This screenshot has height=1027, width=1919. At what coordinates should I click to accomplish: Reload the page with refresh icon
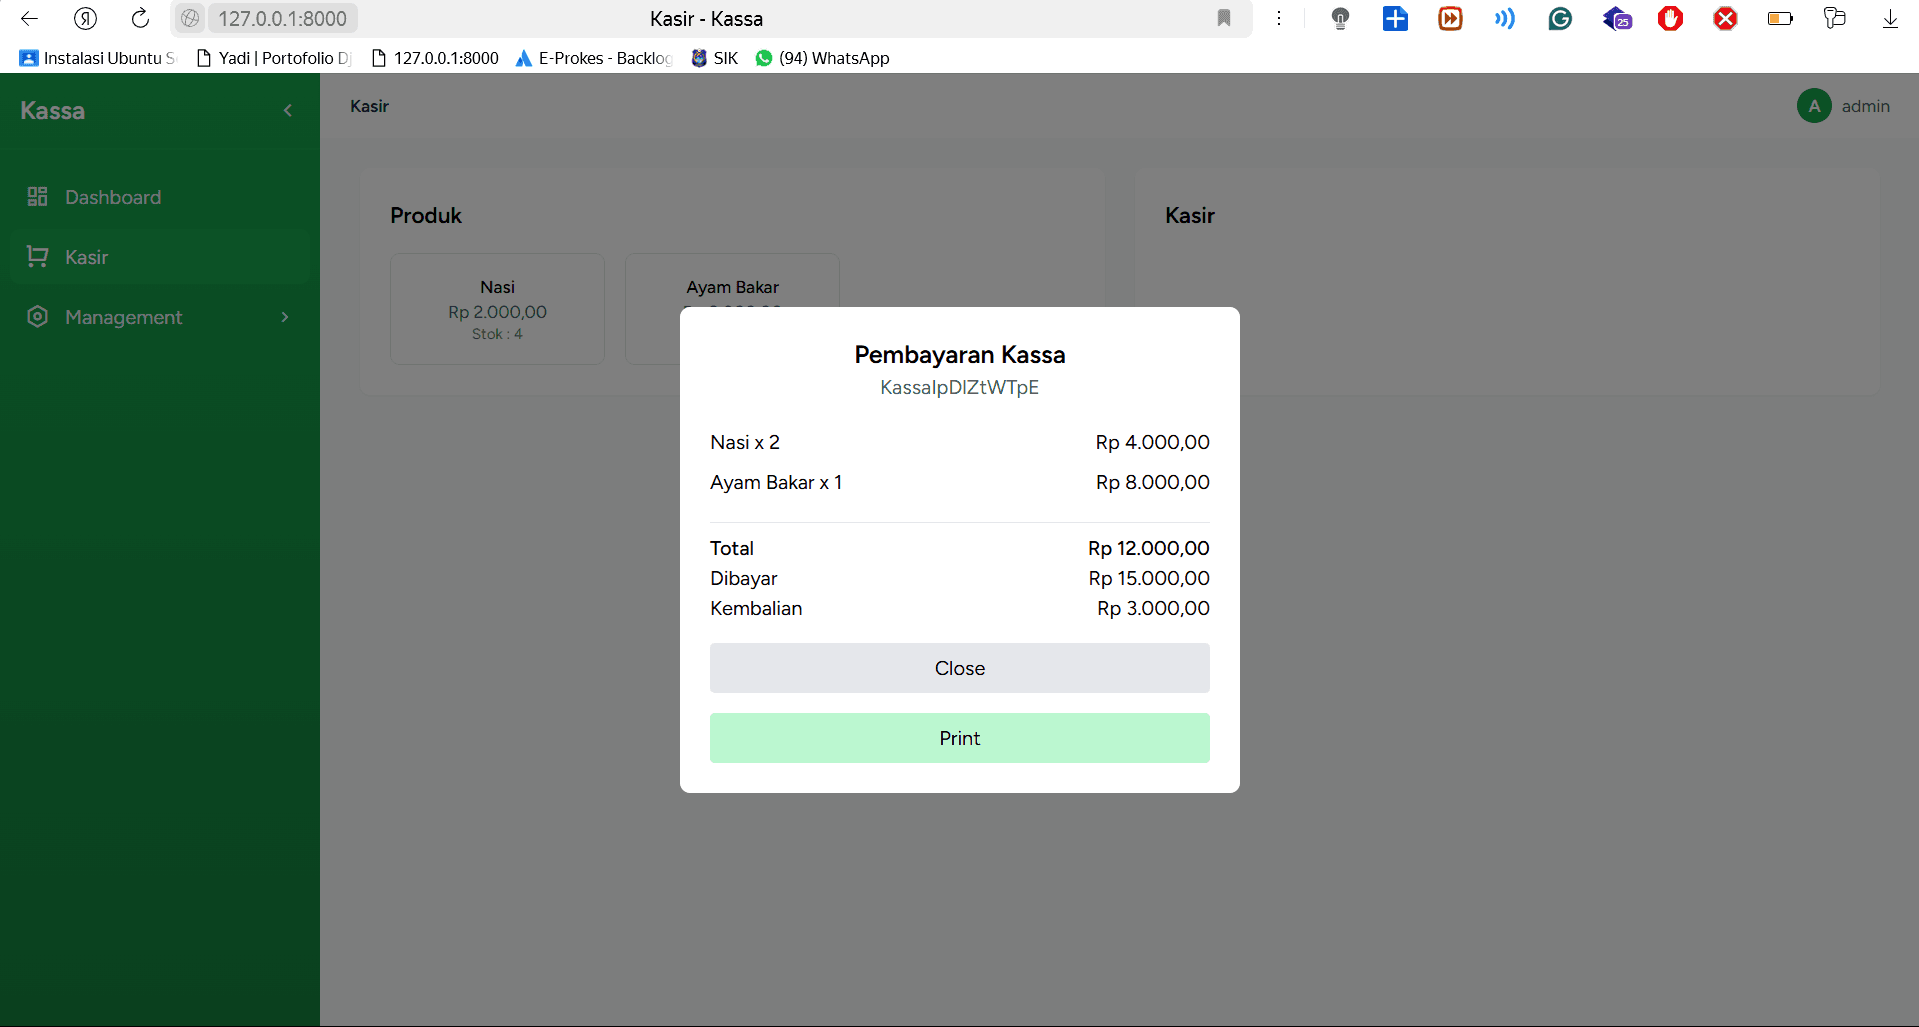click(x=140, y=18)
